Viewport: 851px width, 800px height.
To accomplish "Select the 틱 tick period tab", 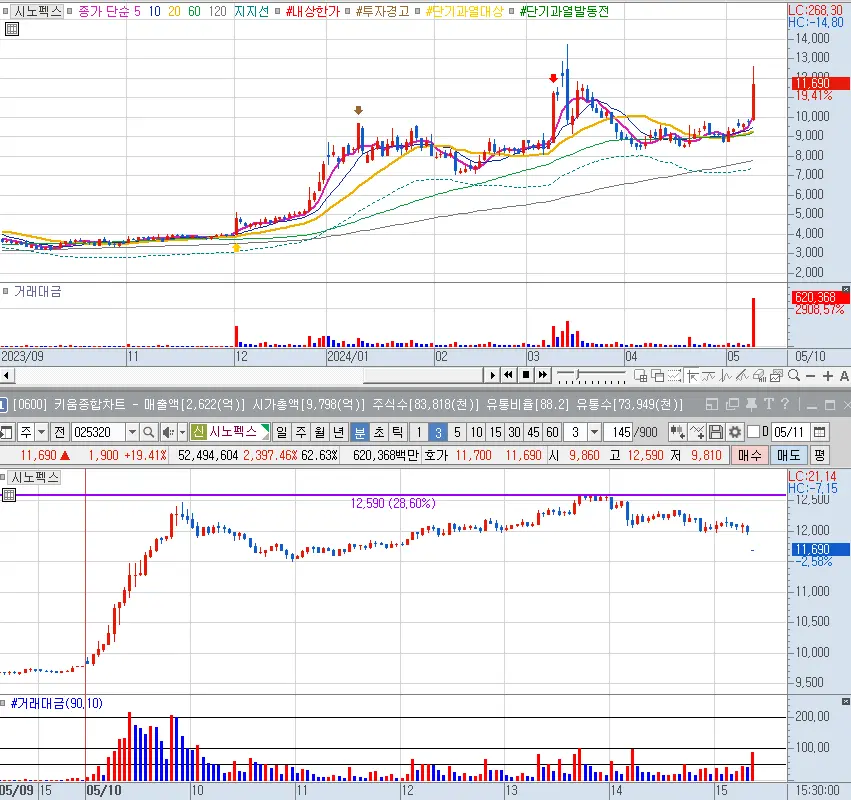I will coord(398,433).
